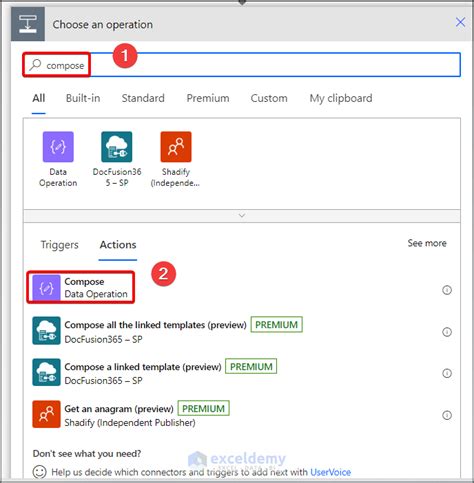Open the My clipboard tab
474x483 pixels.
pos(341,98)
